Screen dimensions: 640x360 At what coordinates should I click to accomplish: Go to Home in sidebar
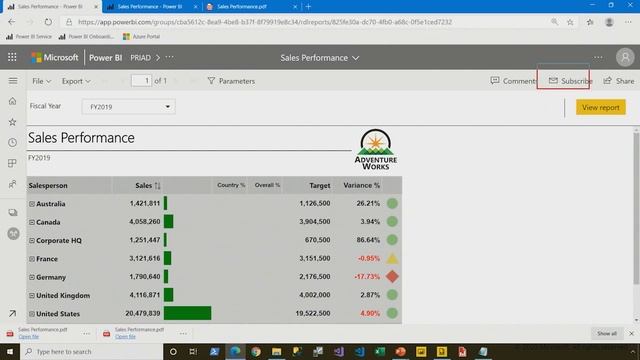13,101
